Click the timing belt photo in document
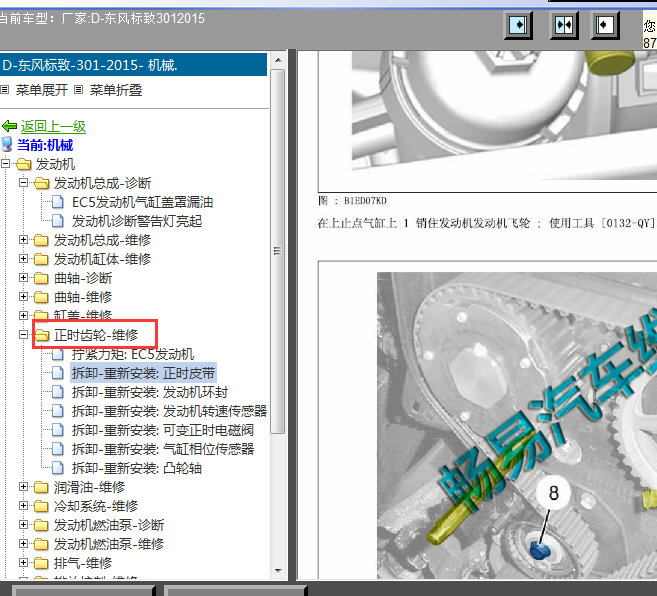 click(517, 425)
